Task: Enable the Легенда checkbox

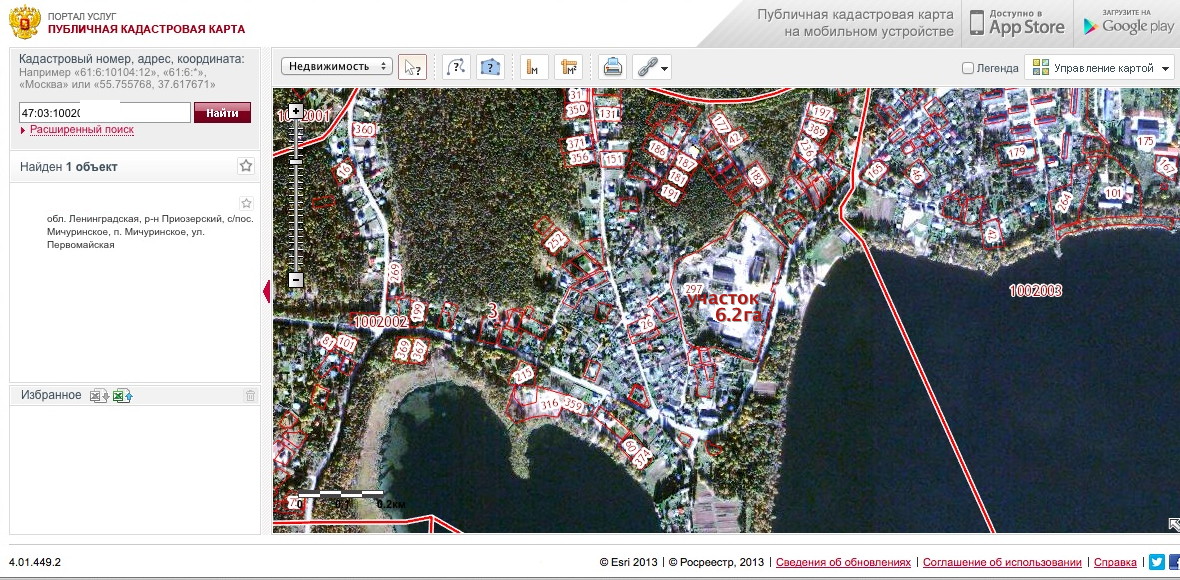Action: pos(967,68)
